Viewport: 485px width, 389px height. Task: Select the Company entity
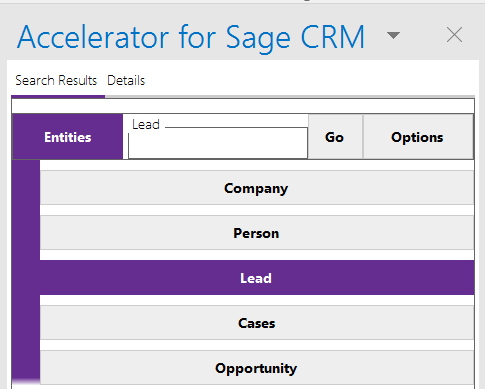(257, 188)
